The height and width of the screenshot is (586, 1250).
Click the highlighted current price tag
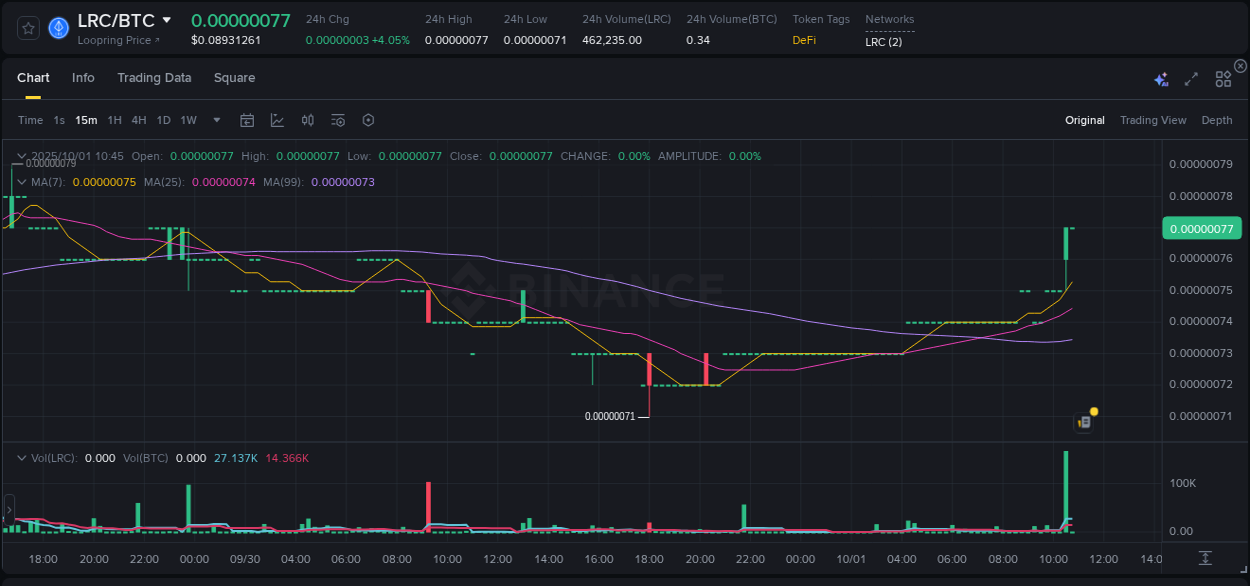point(1201,228)
